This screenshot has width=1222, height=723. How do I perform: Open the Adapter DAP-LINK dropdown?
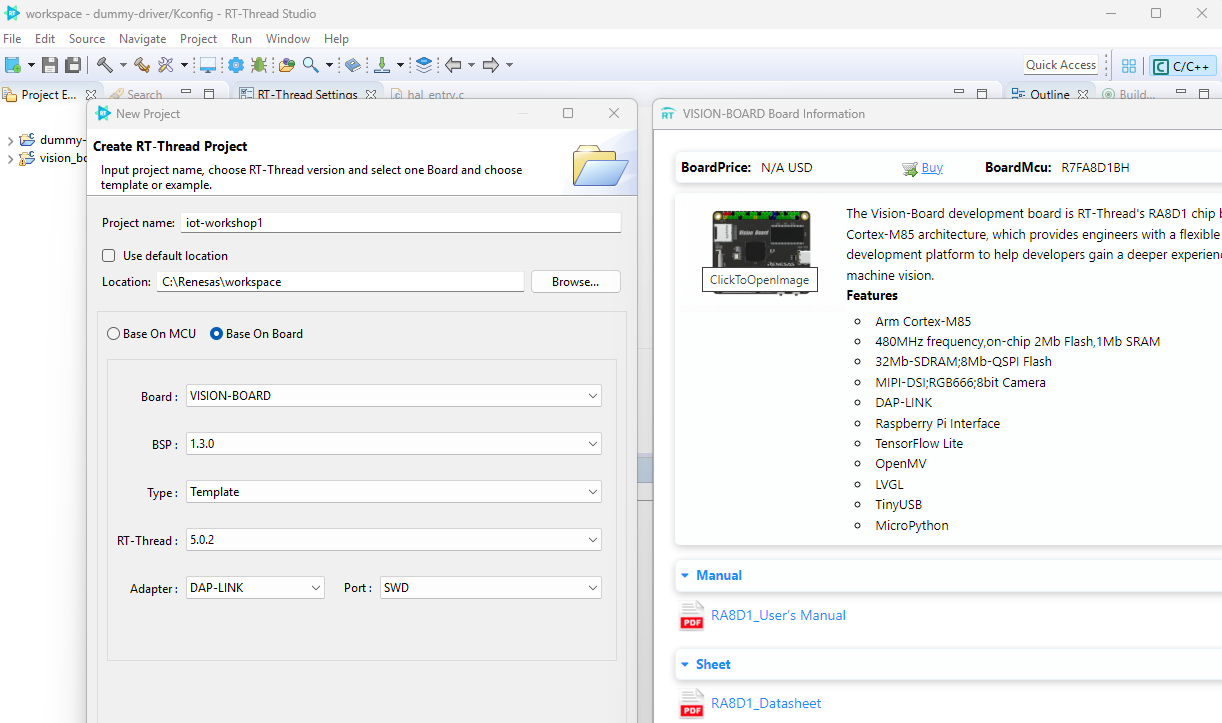pos(255,588)
